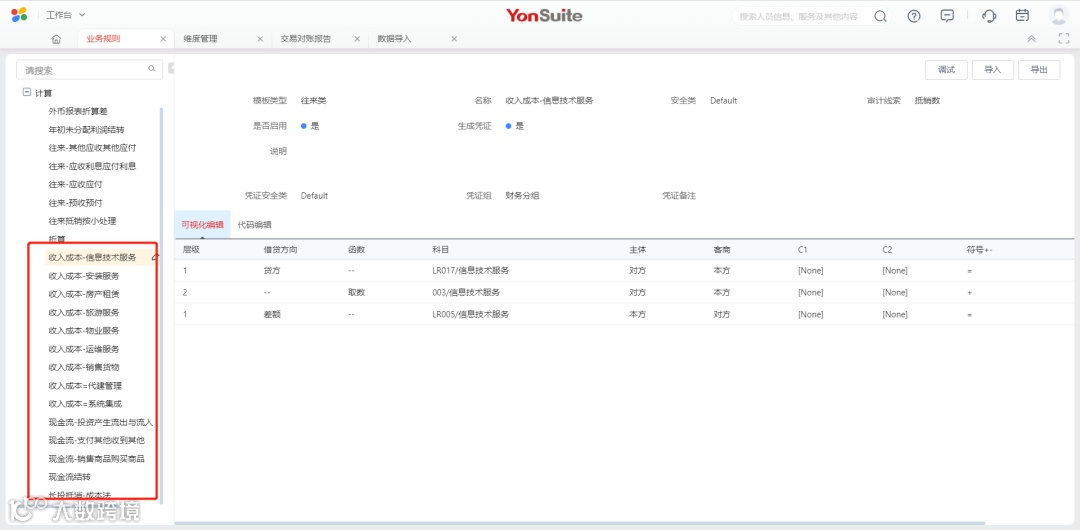Click the YonSuite colorful app logo icon
Image resolution: width=1080 pixels, height=530 pixels.
point(19,14)
